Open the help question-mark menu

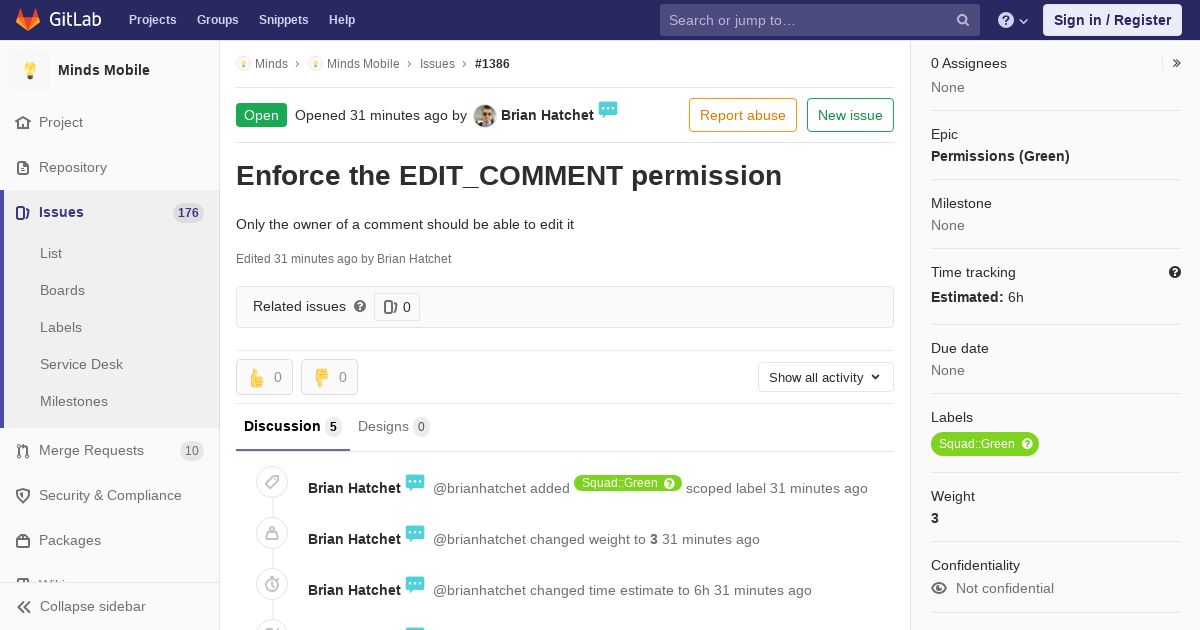pos(1013,20)
